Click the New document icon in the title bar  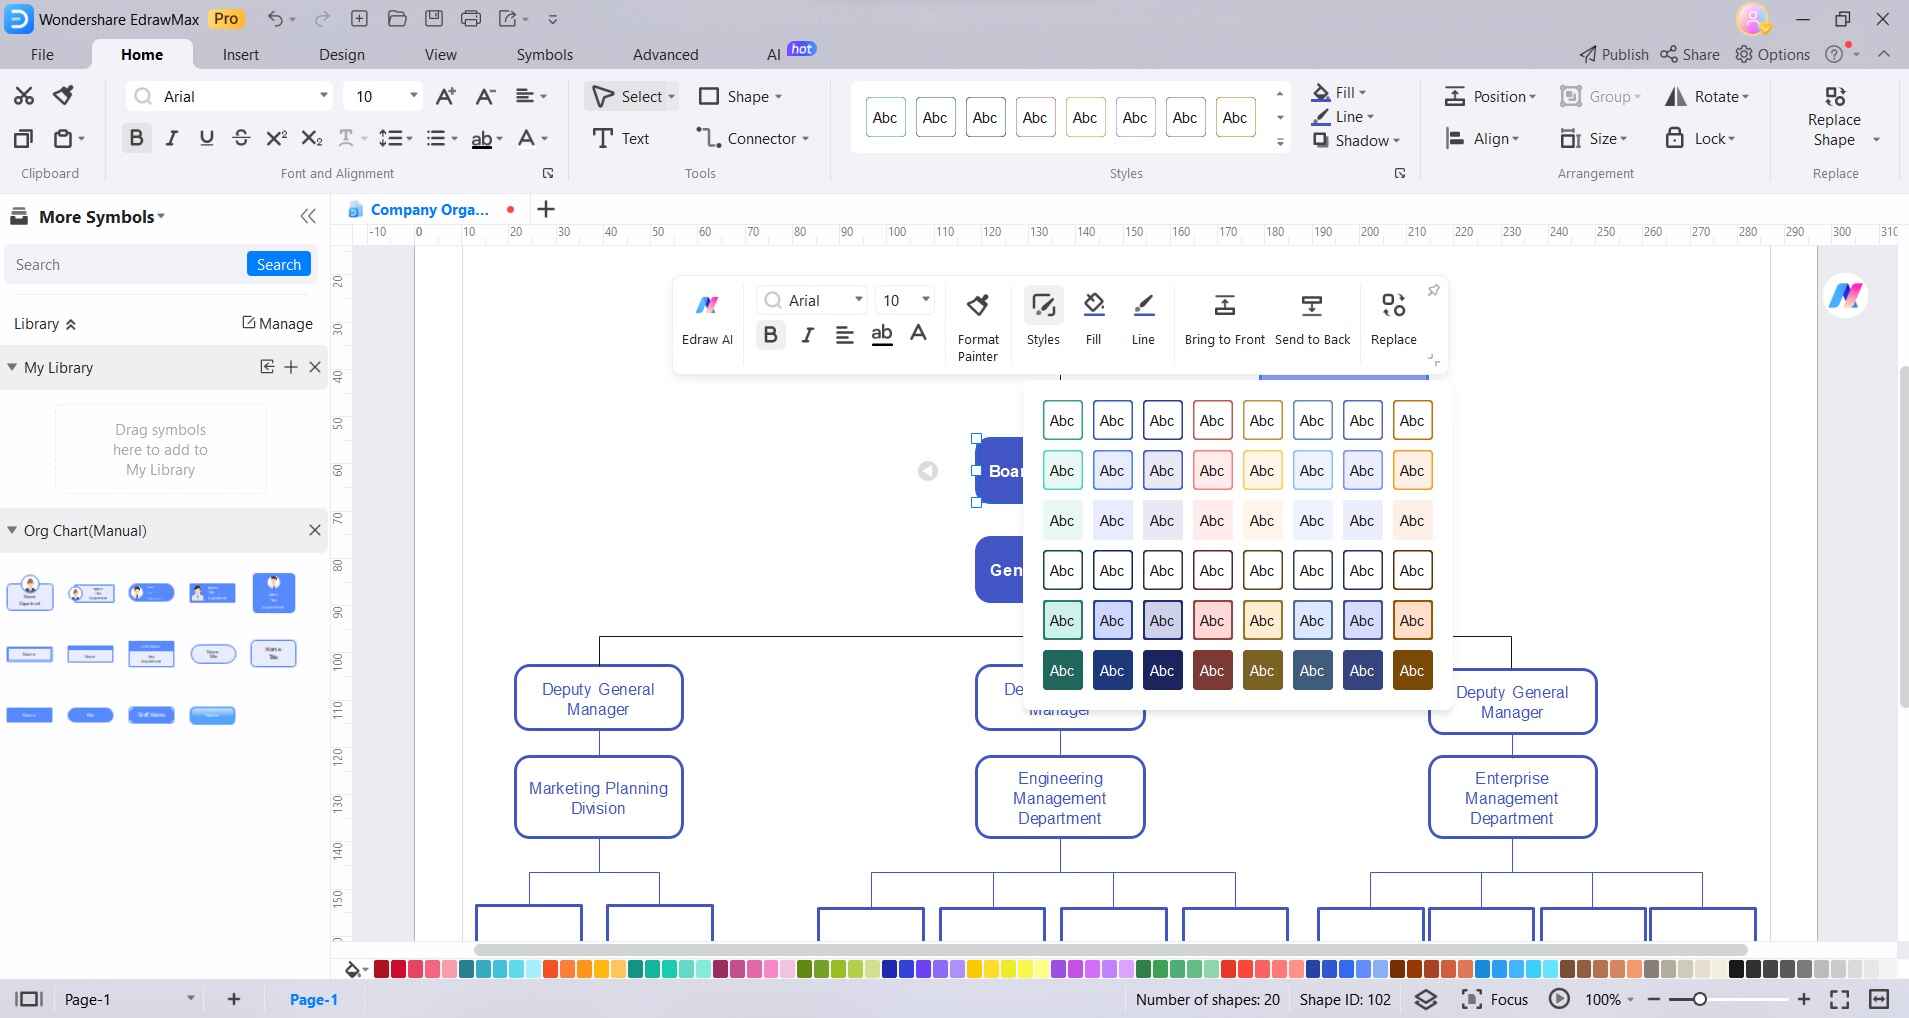pos(359,18)
